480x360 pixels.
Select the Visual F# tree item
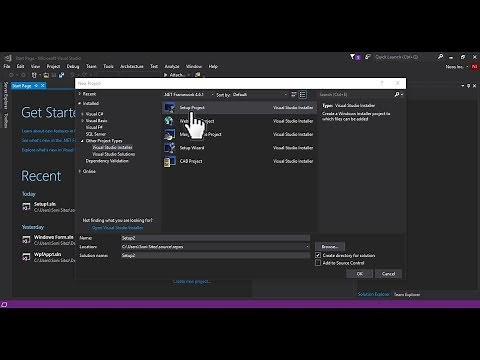pos(94,127)
